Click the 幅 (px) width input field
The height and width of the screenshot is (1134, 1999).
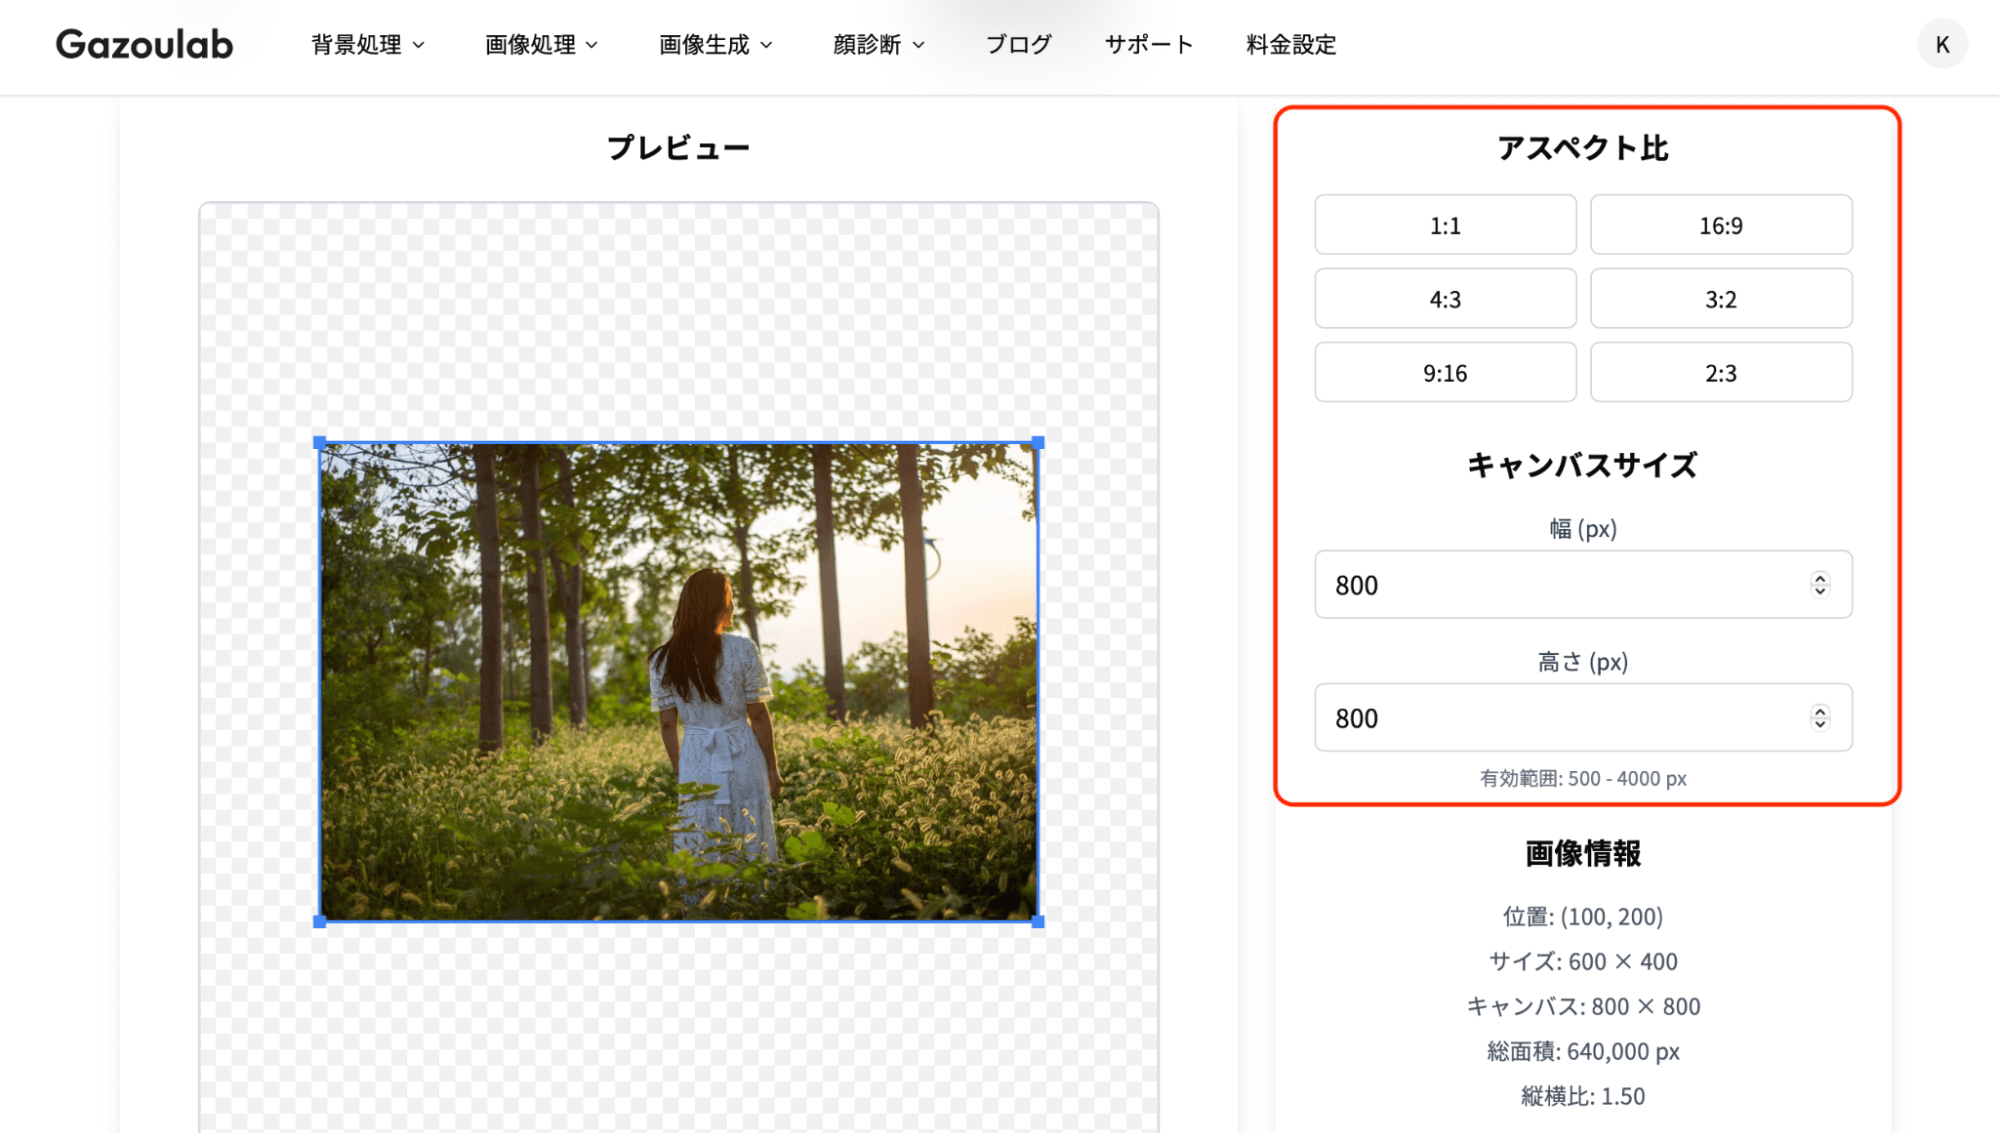(x=1560, y=585)
